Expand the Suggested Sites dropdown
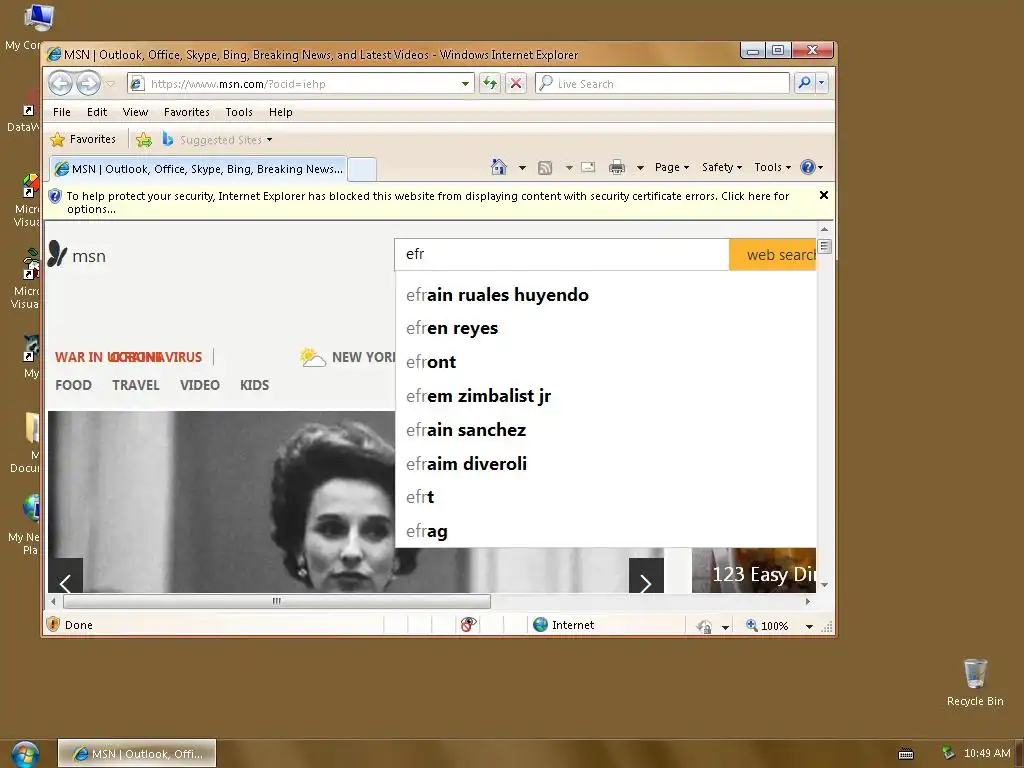Screen dimensions: 1024x768 point(269,140)
